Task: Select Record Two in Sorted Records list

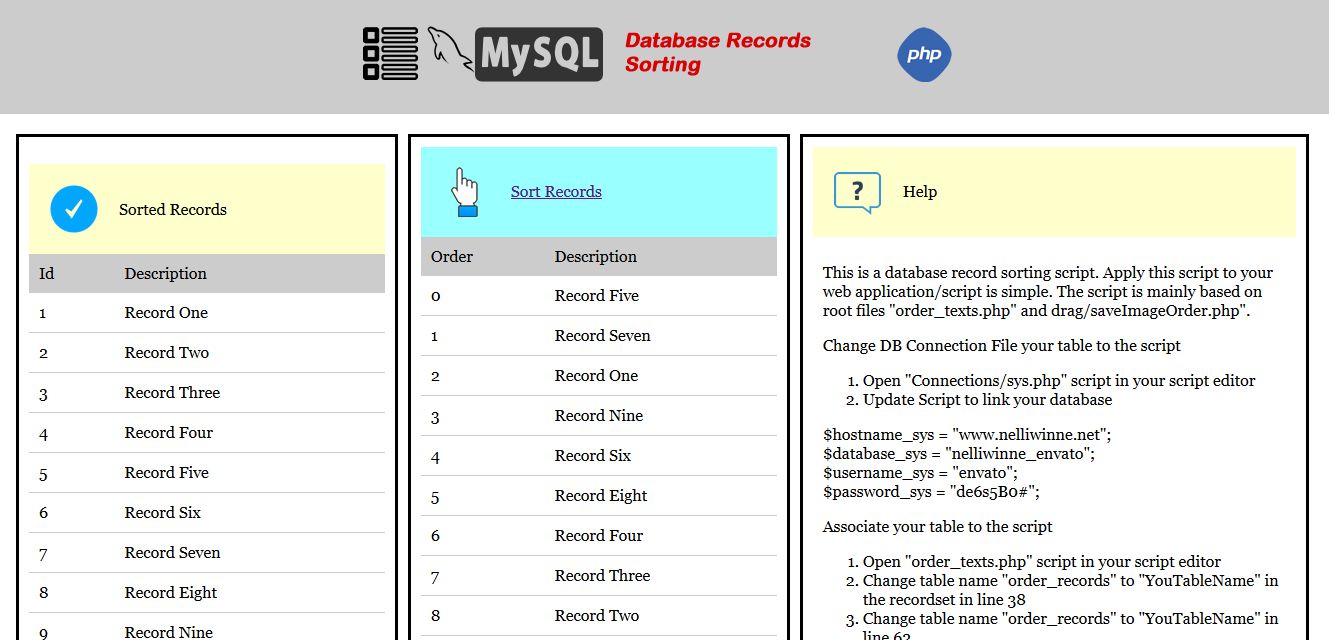Action: click(x=167, y=353)
